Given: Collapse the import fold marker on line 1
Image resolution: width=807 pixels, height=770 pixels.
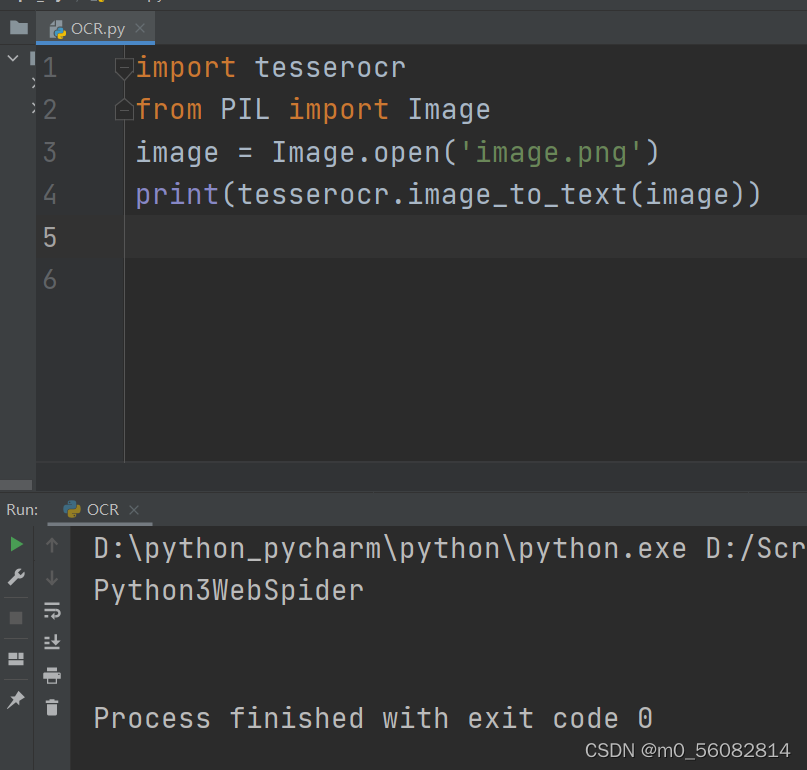Looking at the screenshot, I should point(124,69).
